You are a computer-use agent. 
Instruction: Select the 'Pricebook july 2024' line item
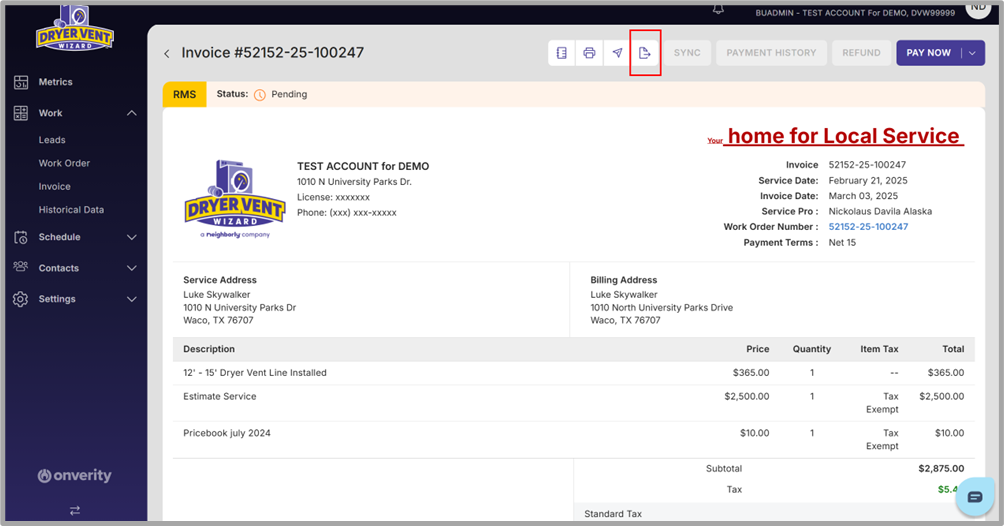click(x=574, y=440)
